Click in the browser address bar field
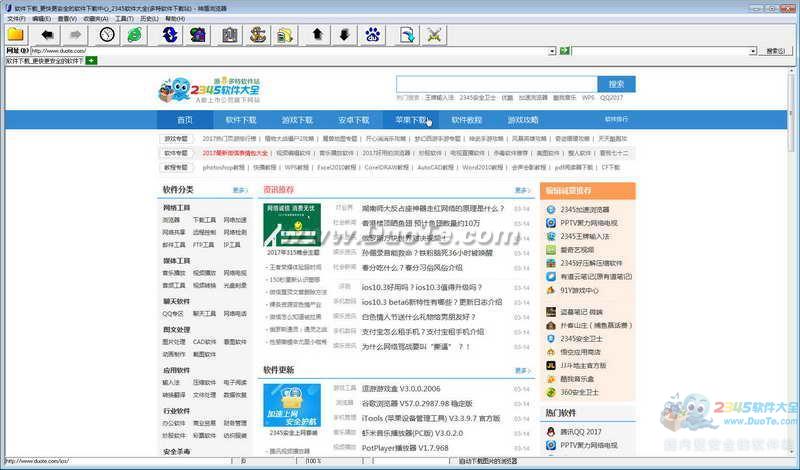 pos(290,51)
